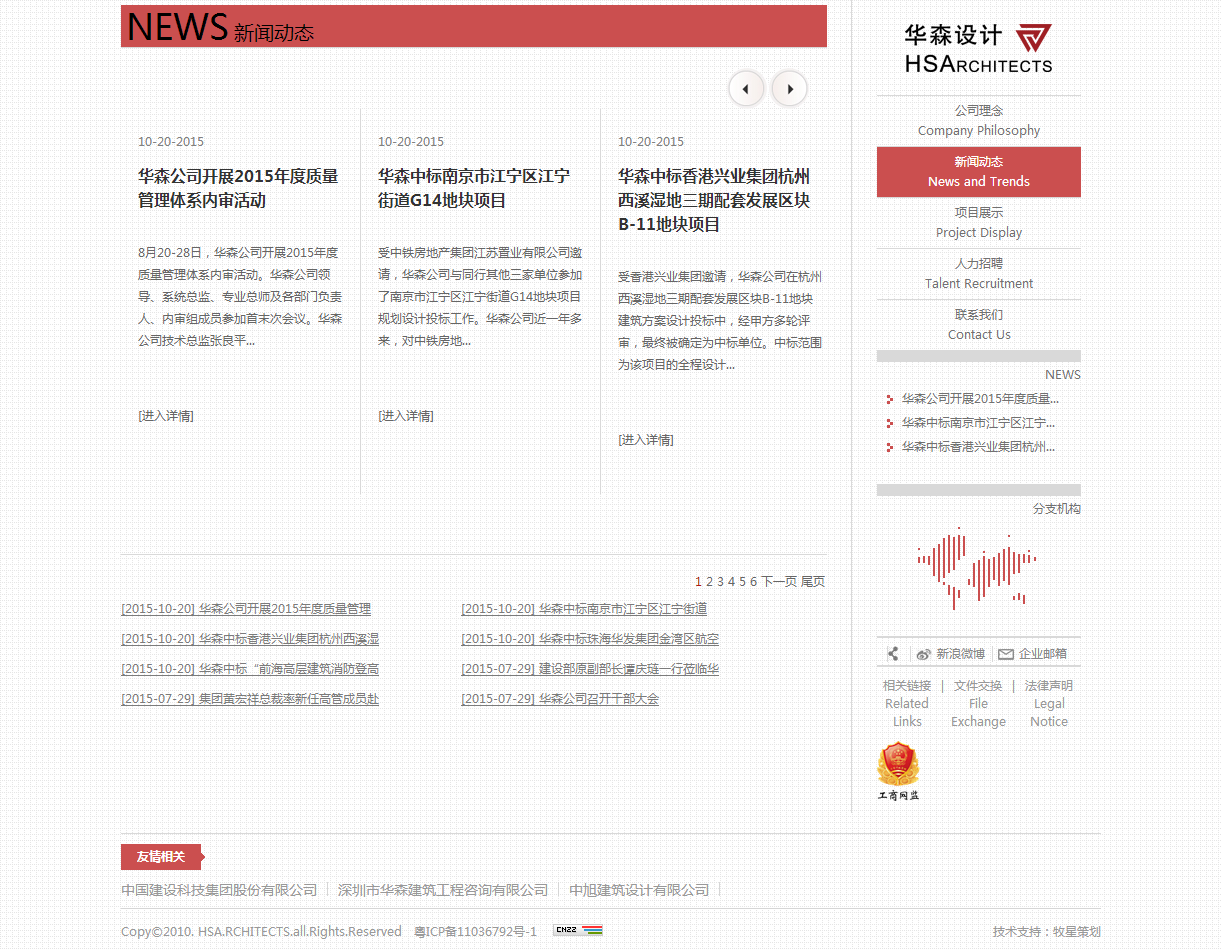
Task: Open Legal Notice (法律声明) link
Action: pos(1049,704)
